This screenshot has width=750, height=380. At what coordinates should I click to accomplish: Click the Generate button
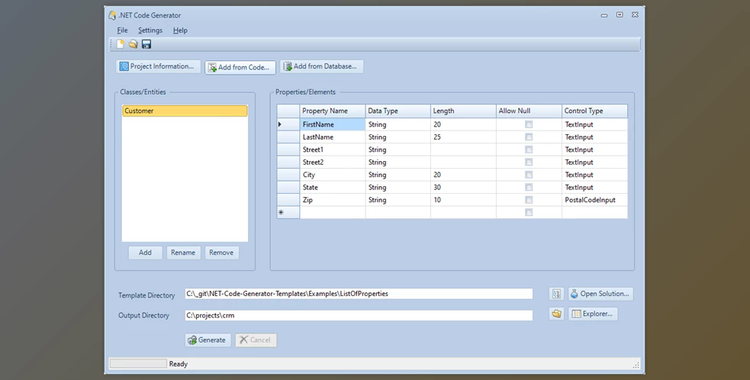point(208,340)
